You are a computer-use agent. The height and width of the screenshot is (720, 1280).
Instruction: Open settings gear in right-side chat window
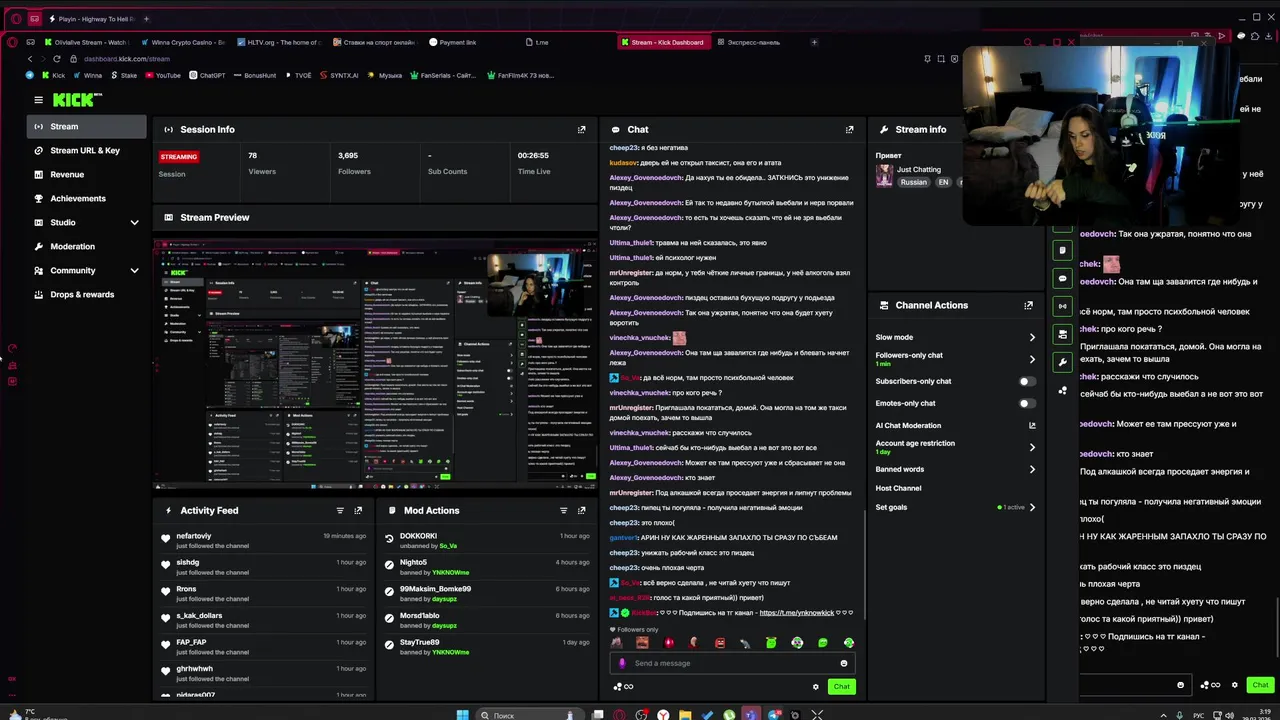pos(1234,685)
